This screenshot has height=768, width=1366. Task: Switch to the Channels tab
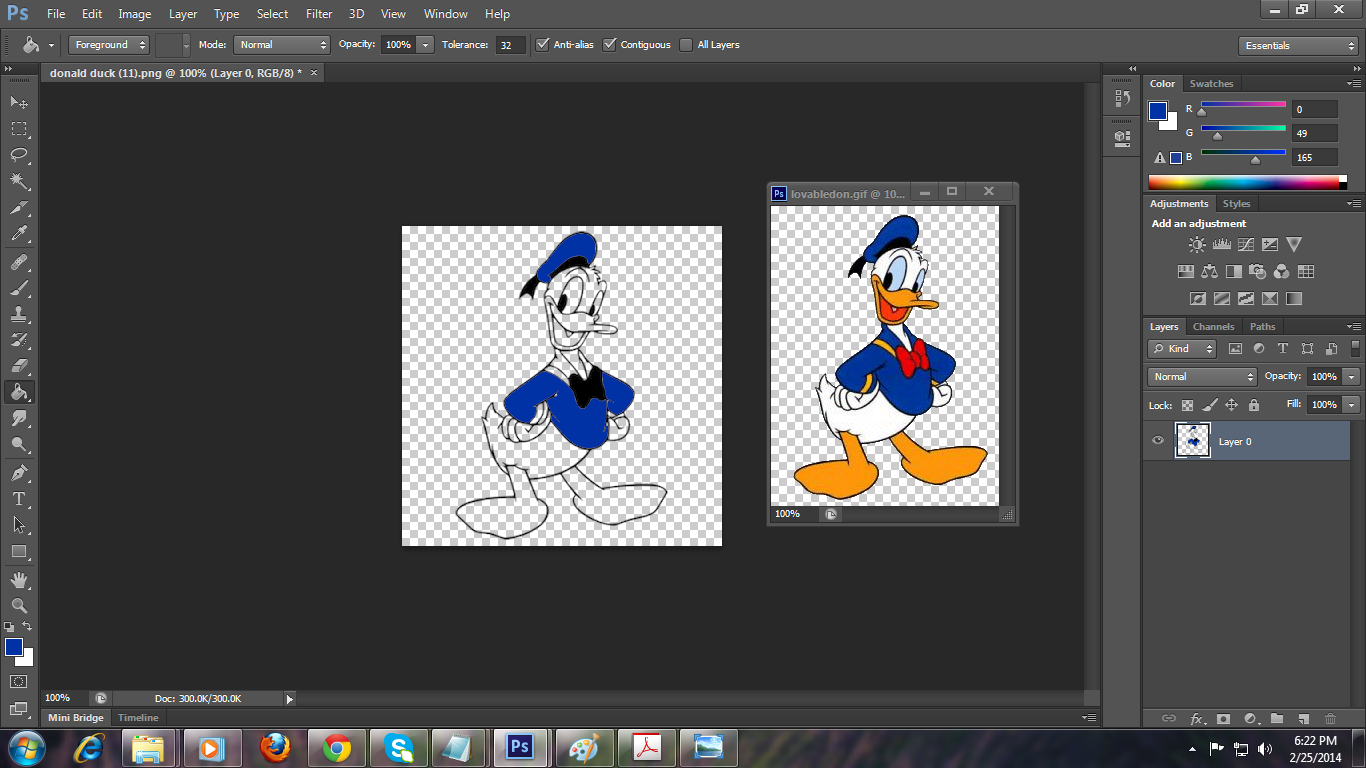coord(1213,327)
